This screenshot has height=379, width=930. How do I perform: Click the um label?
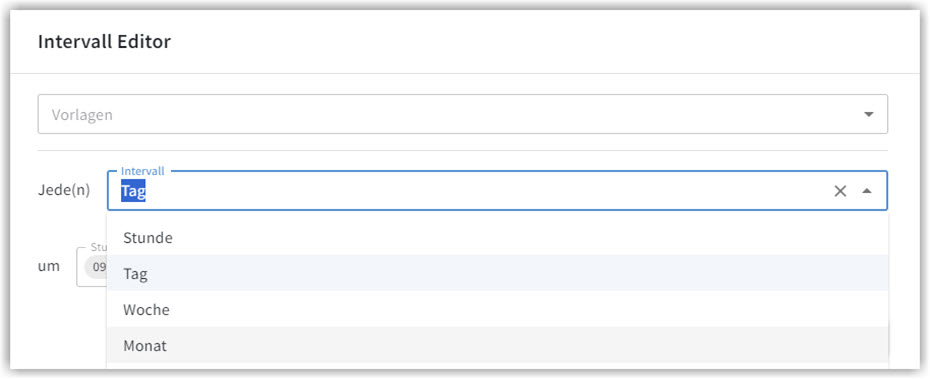tap(49, 266)
